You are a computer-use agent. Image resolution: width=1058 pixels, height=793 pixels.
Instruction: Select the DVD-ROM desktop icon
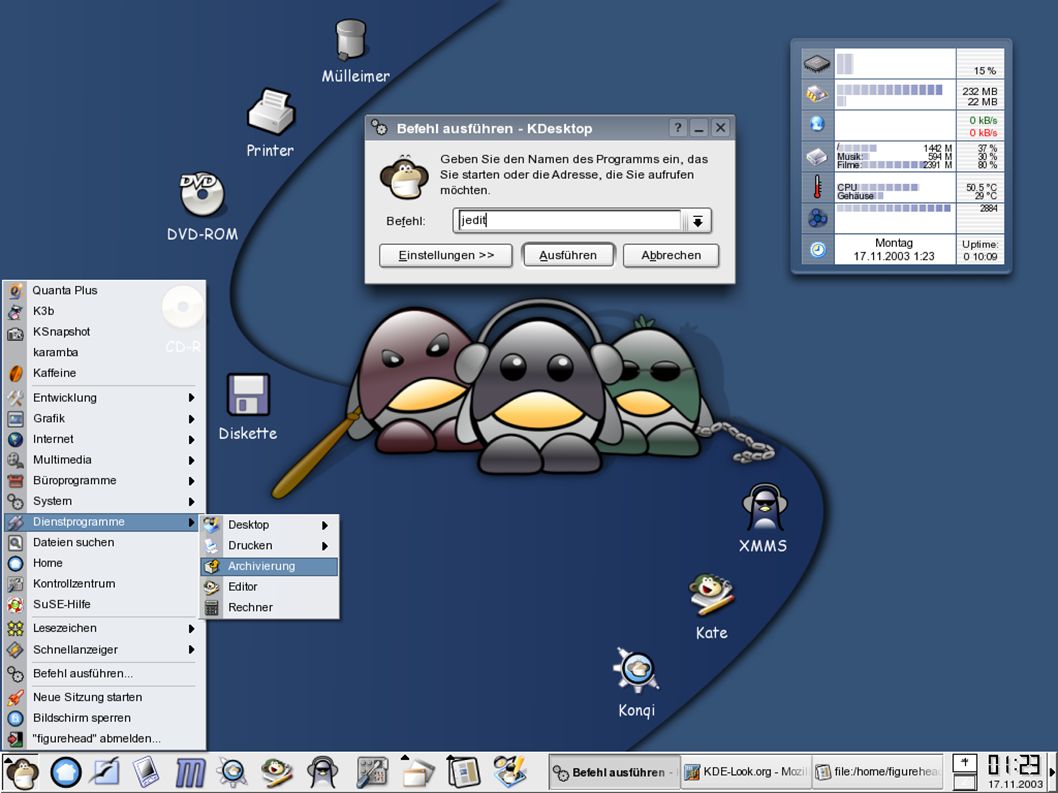click(201, 194)
